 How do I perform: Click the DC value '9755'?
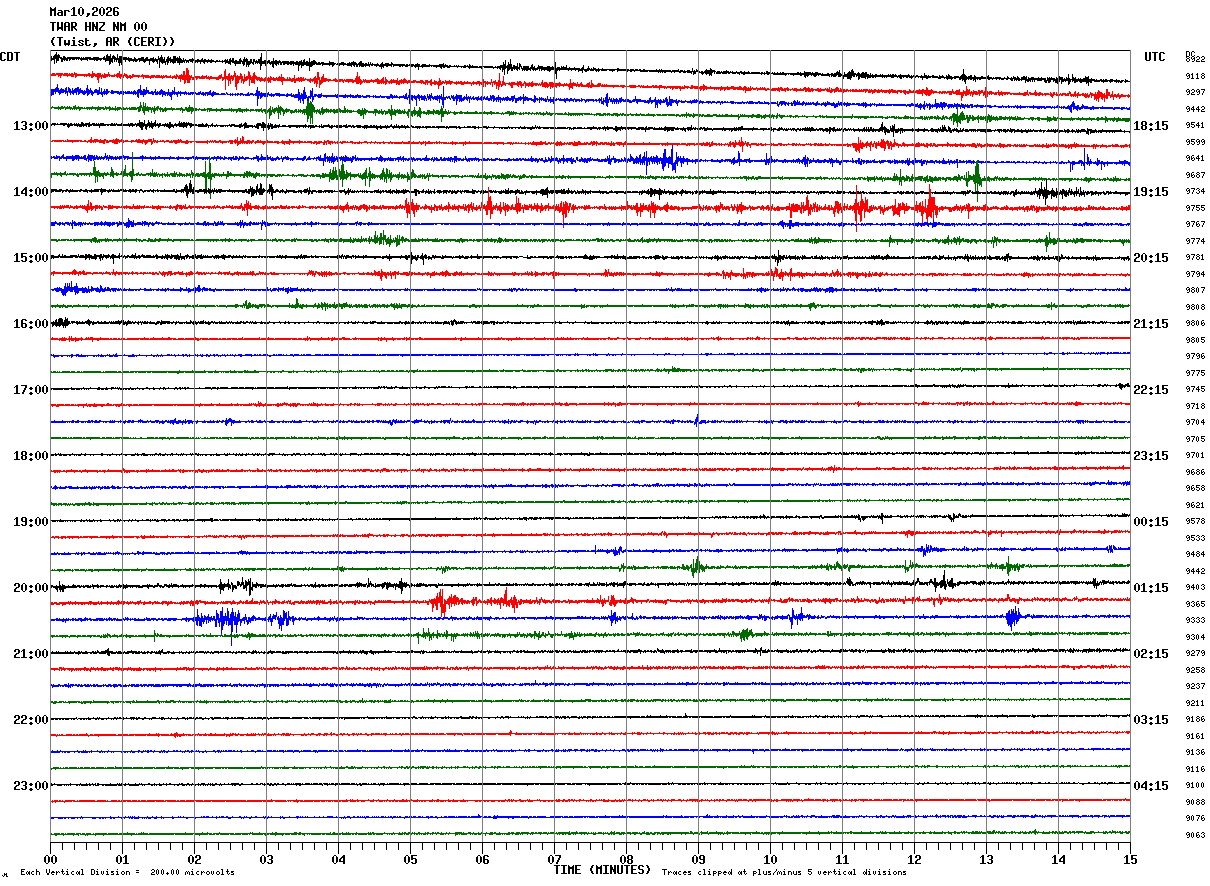[x=1195, y=208]
